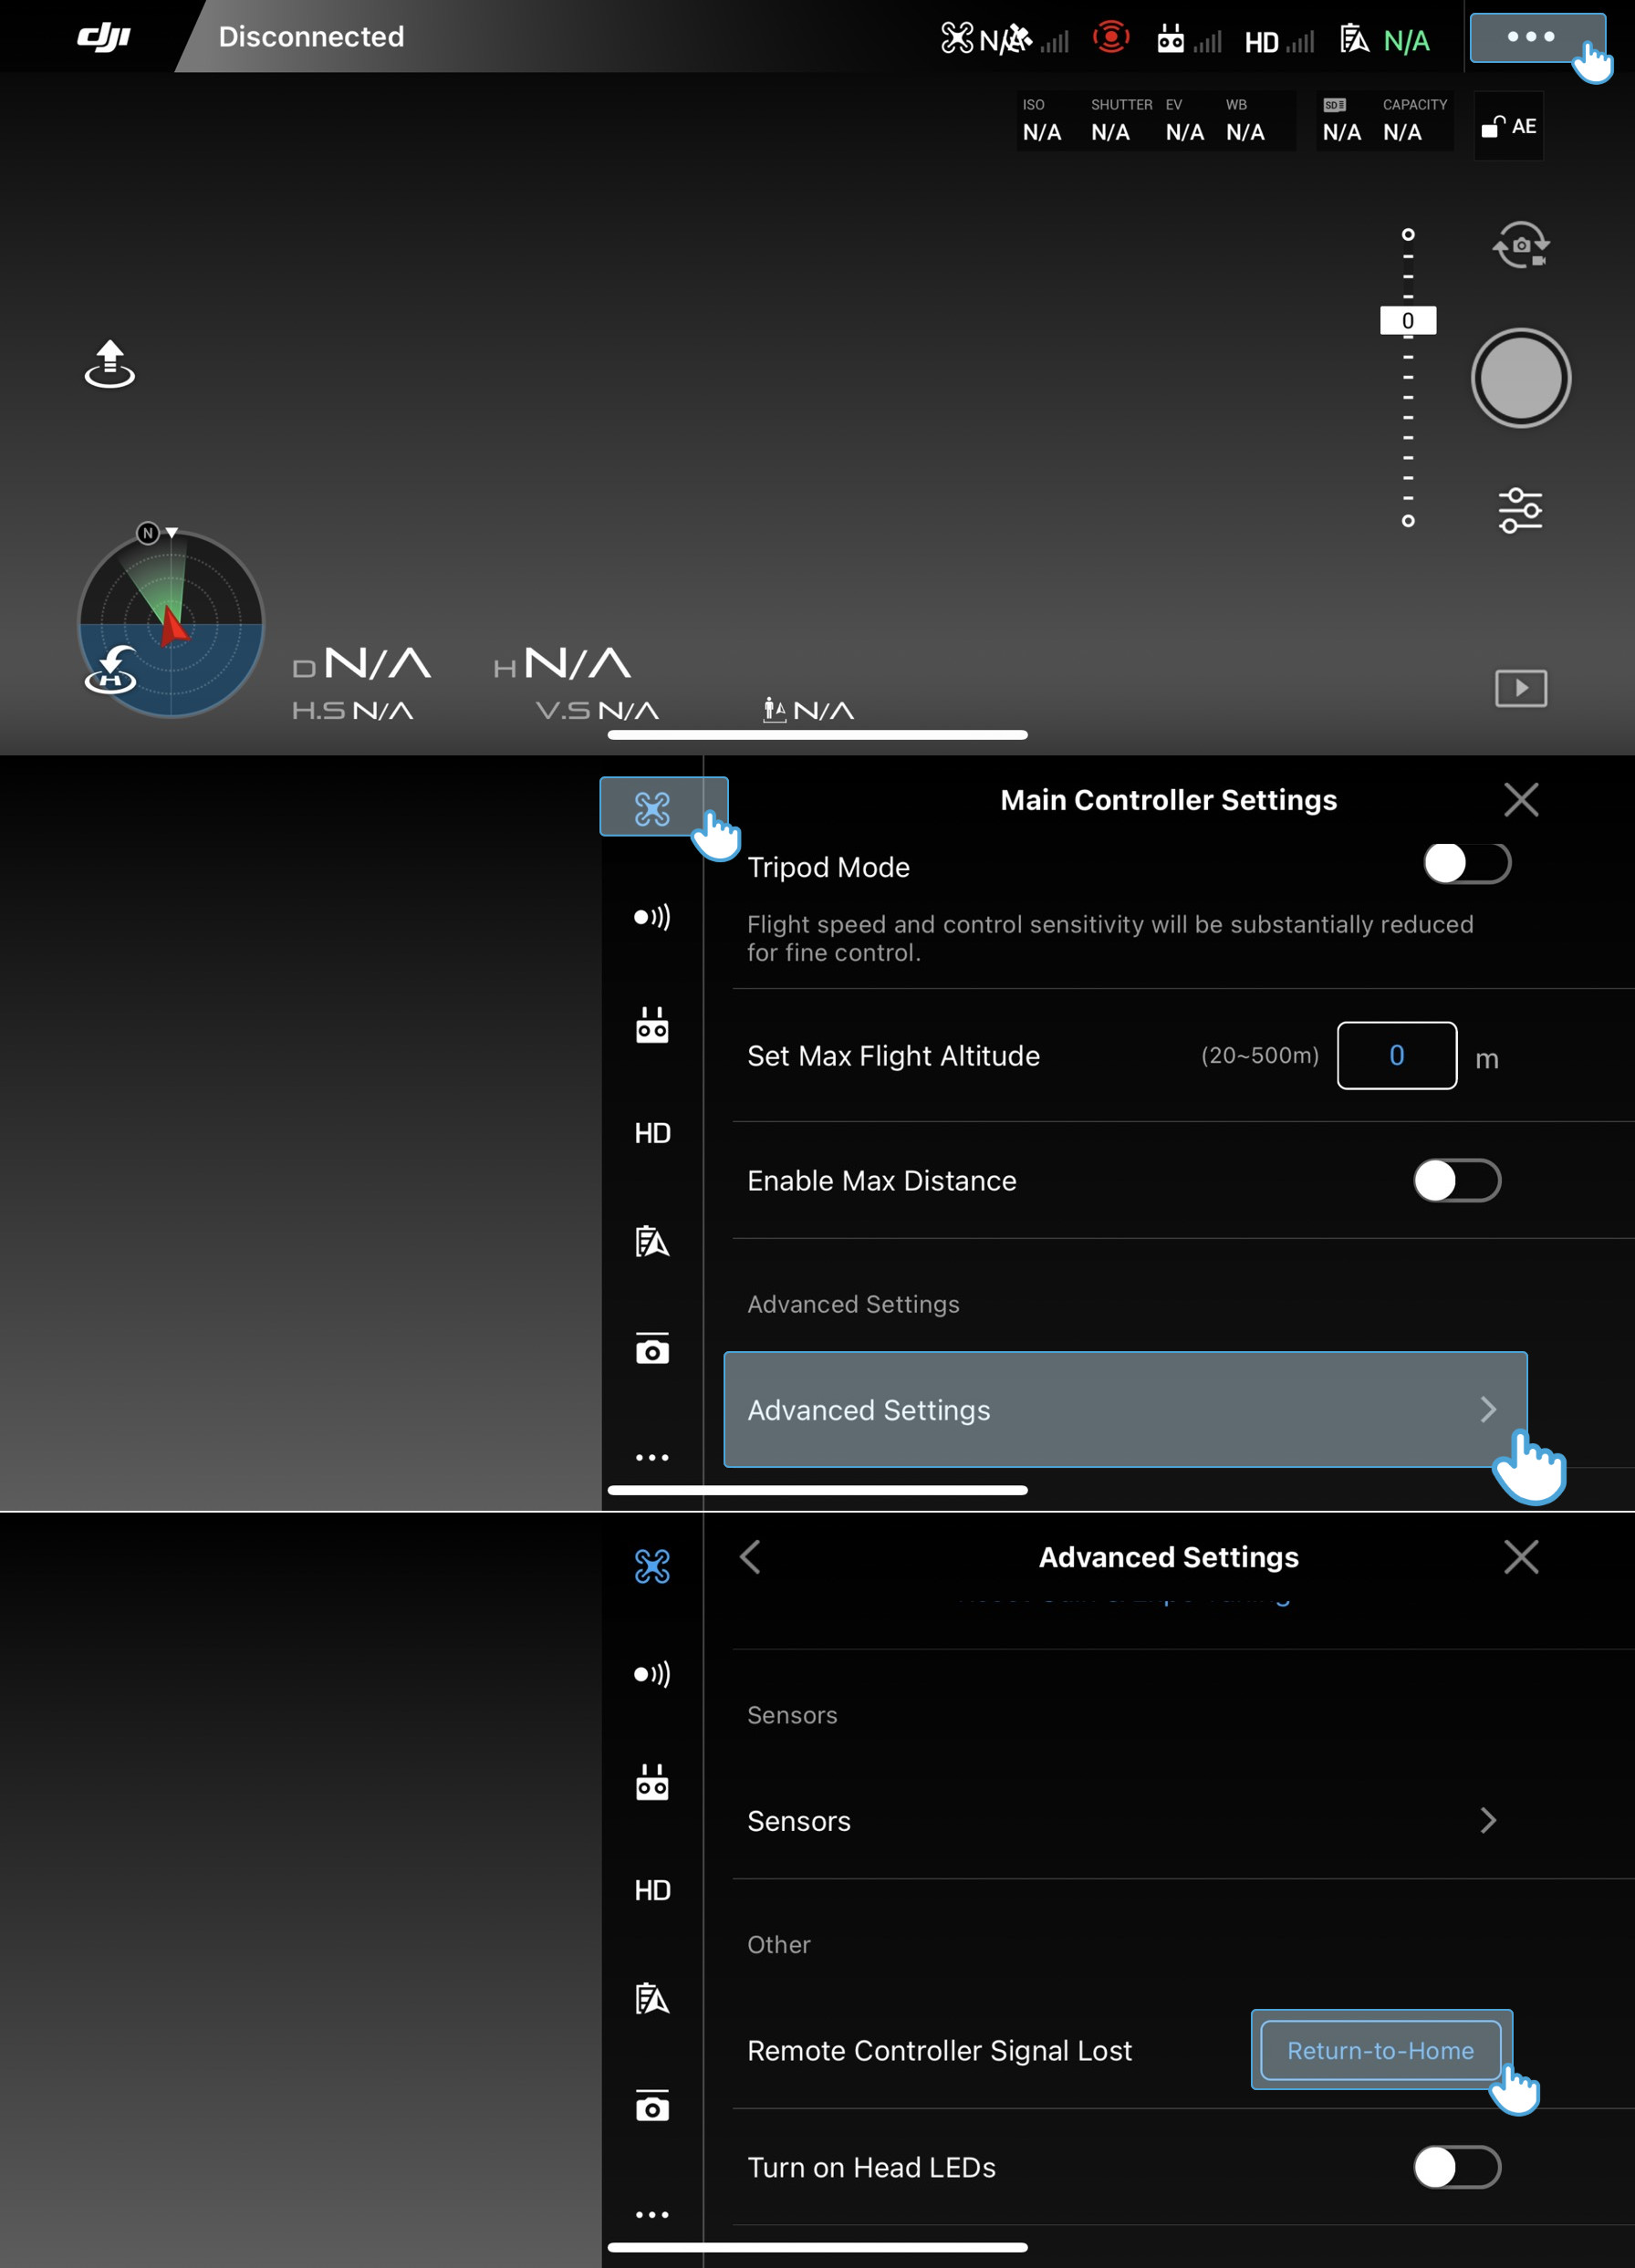Tap the AE lock icon
The image size is (1635, 2268).
pos(1508,127)
